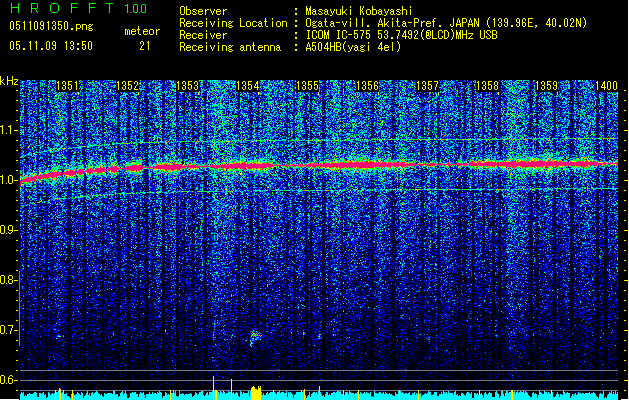The height and width of the screenshot is (400, 629).
Task: Click the Receiver label
Action: tap(203, 35)
